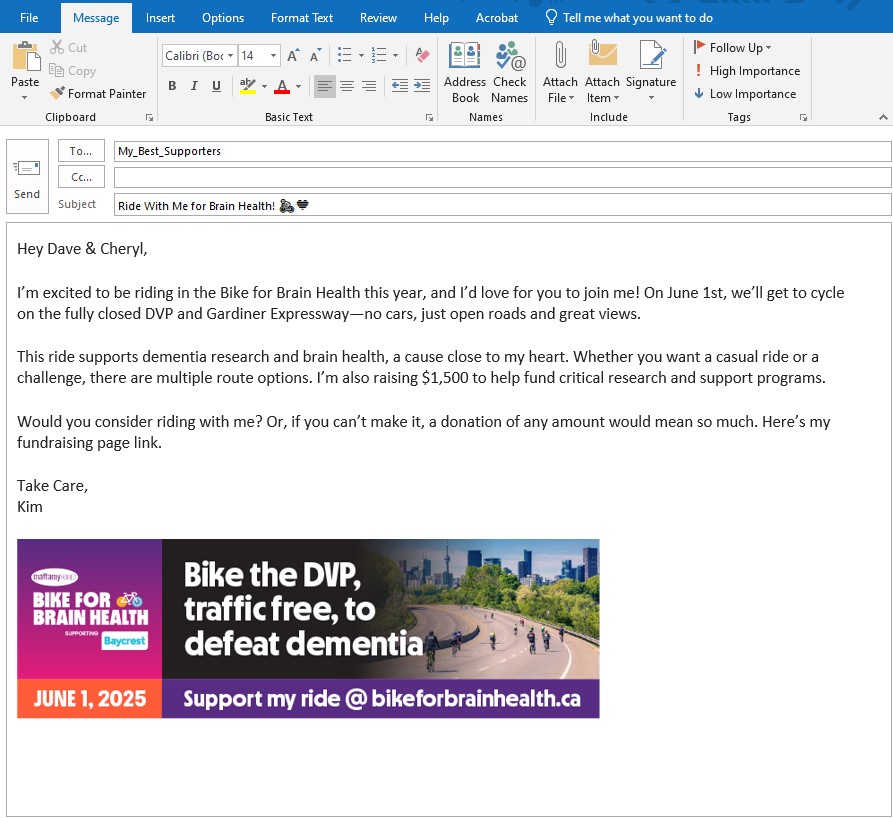The height and width of the screenshot is (818, 893).
Task: Open the Help tab
Action: click(436, 18)
